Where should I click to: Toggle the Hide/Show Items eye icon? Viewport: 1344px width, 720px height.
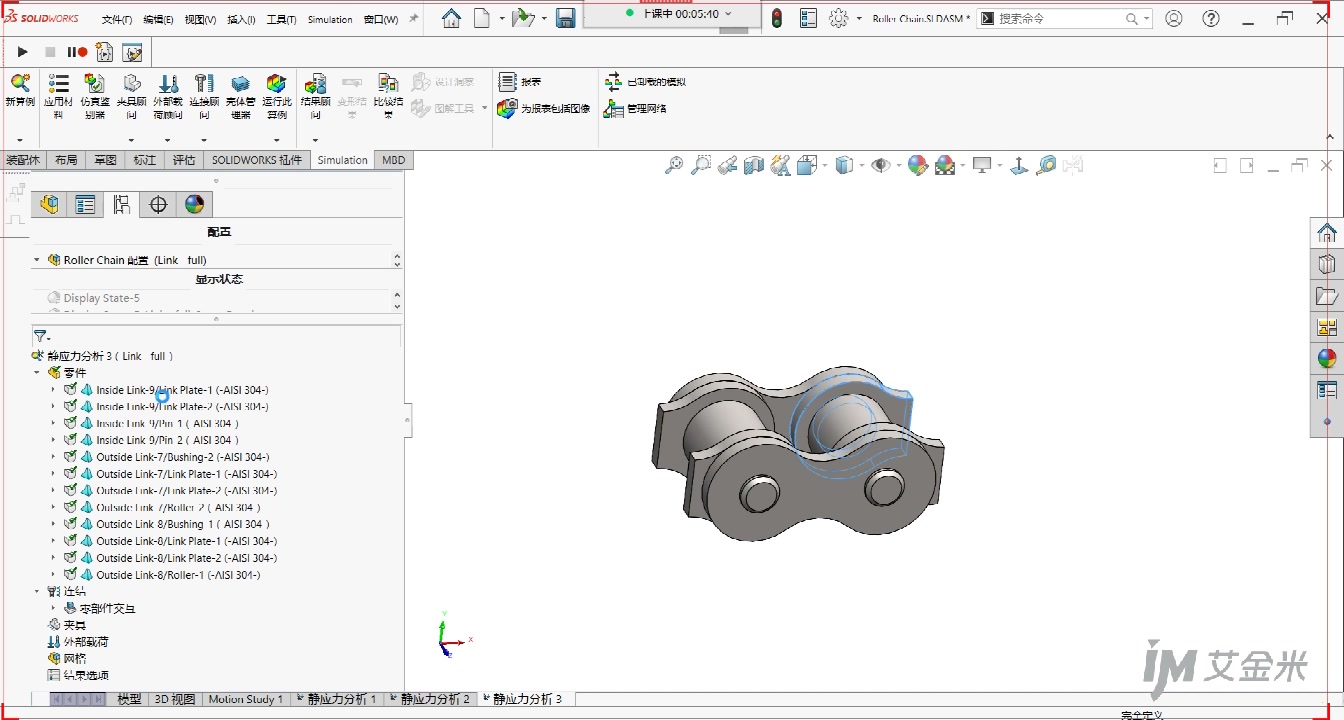(x=880, y=165)
